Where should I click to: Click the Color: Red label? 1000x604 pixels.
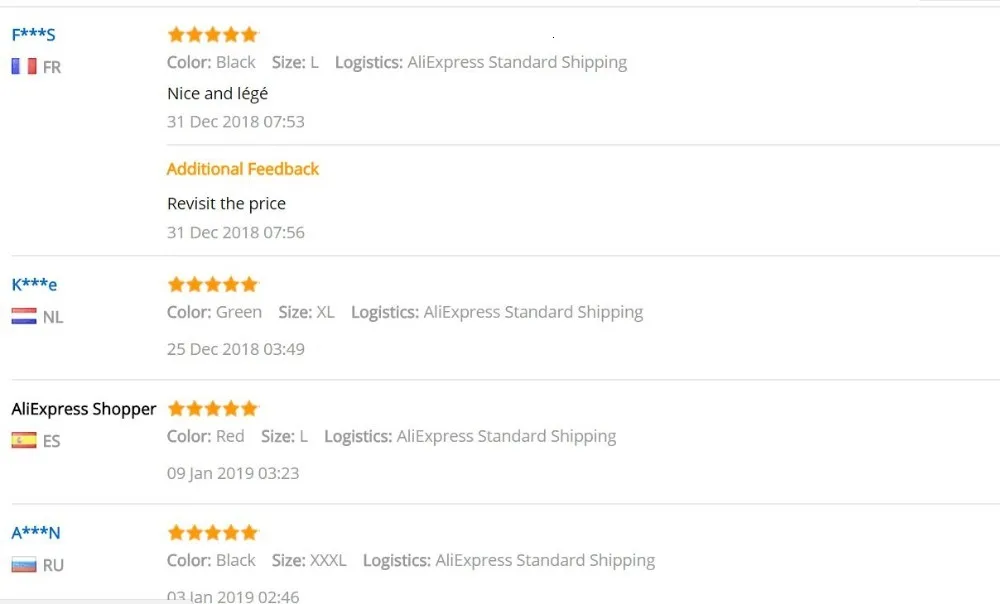pyautogui.click(x=205, y=436)
